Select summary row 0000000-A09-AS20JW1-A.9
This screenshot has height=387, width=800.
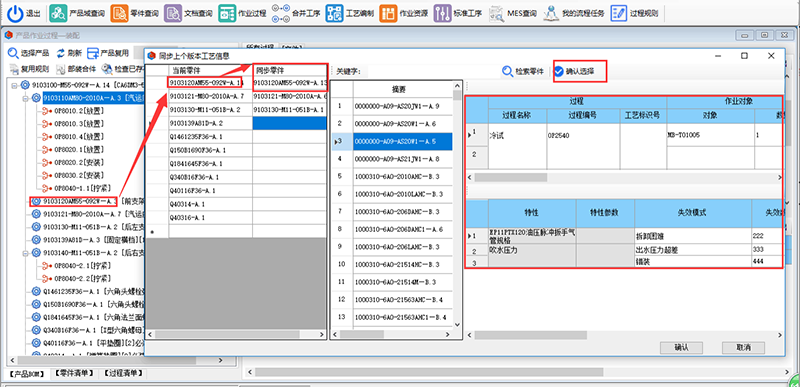point(402,106)
